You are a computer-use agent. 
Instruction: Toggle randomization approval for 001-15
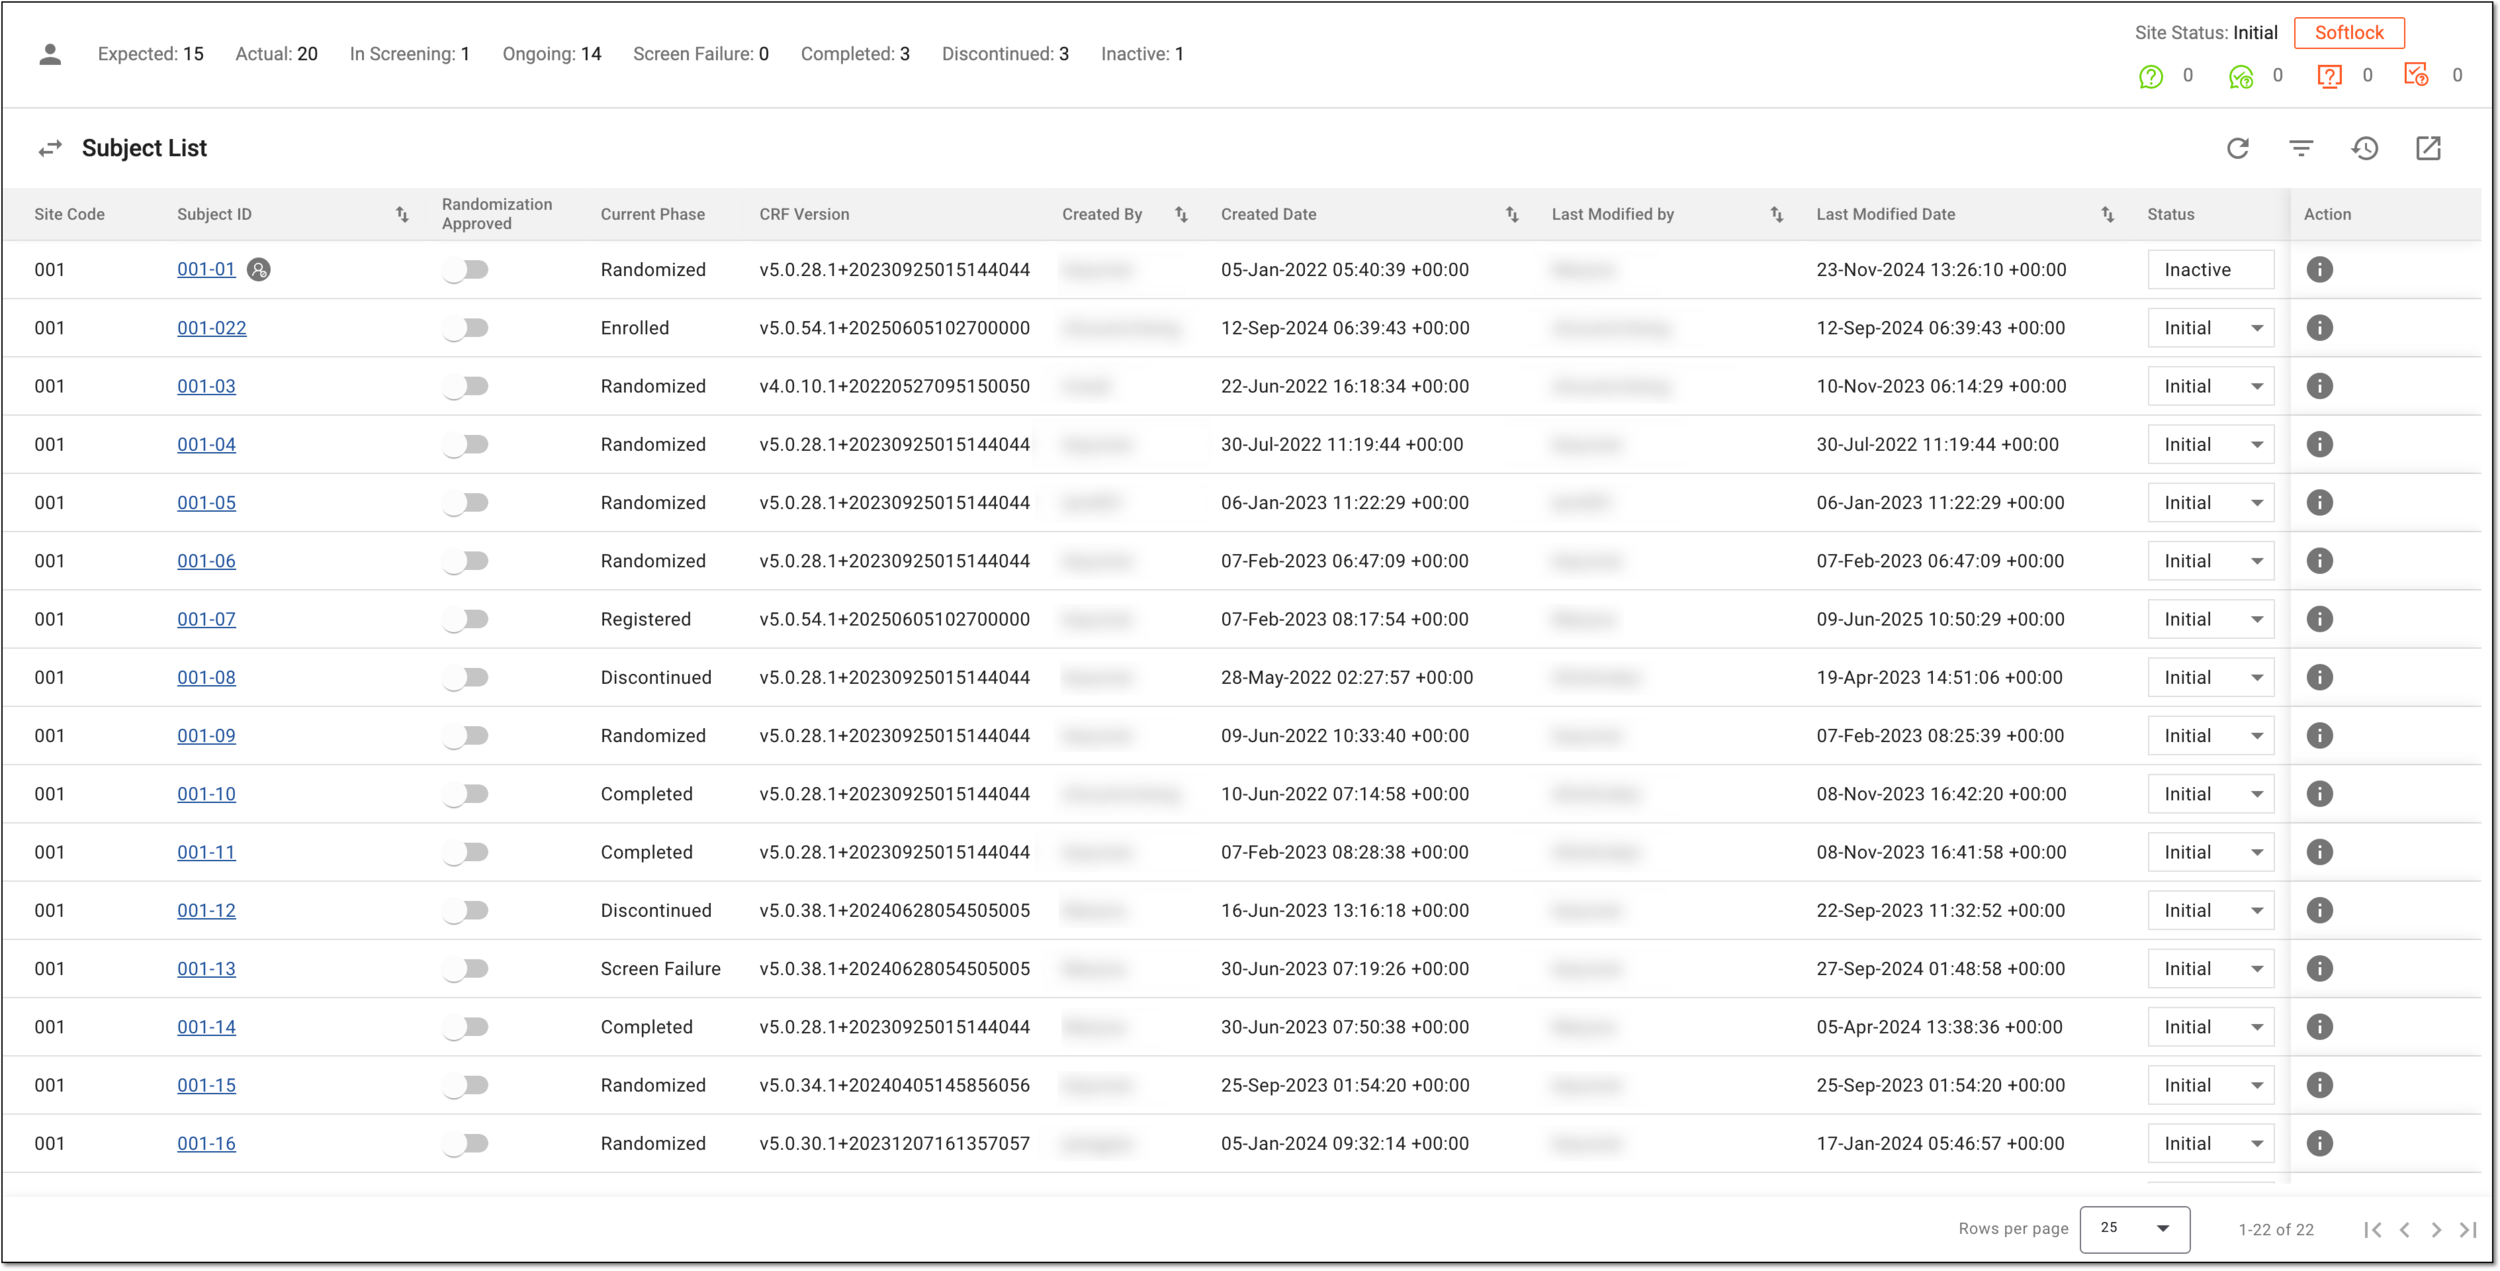tap(465, 1086)
